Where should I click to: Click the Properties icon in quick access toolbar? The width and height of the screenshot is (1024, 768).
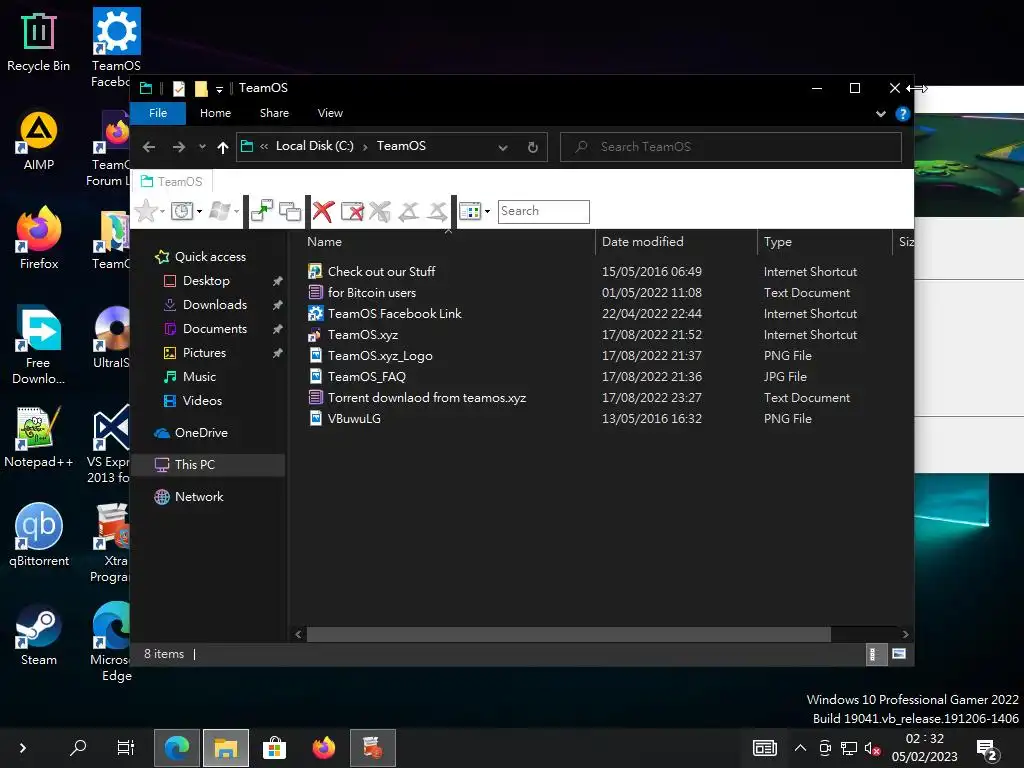pos(178,88)
